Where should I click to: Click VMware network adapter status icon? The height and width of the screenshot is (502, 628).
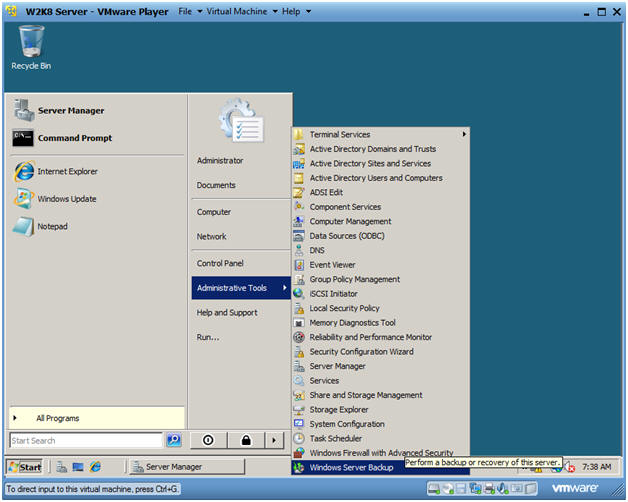tap(476, 488)
